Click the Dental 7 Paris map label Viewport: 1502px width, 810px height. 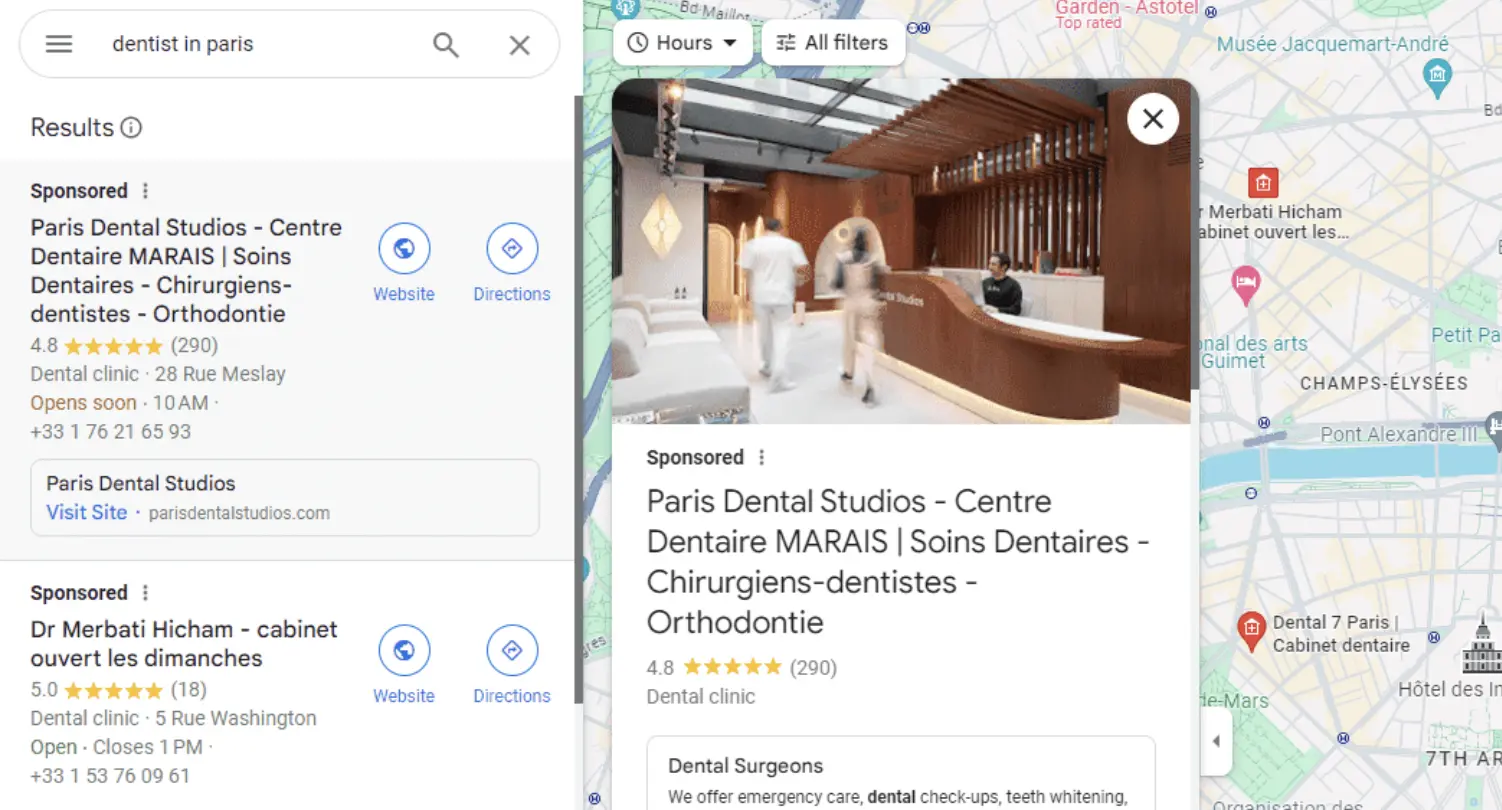[x=1340, y=634]
